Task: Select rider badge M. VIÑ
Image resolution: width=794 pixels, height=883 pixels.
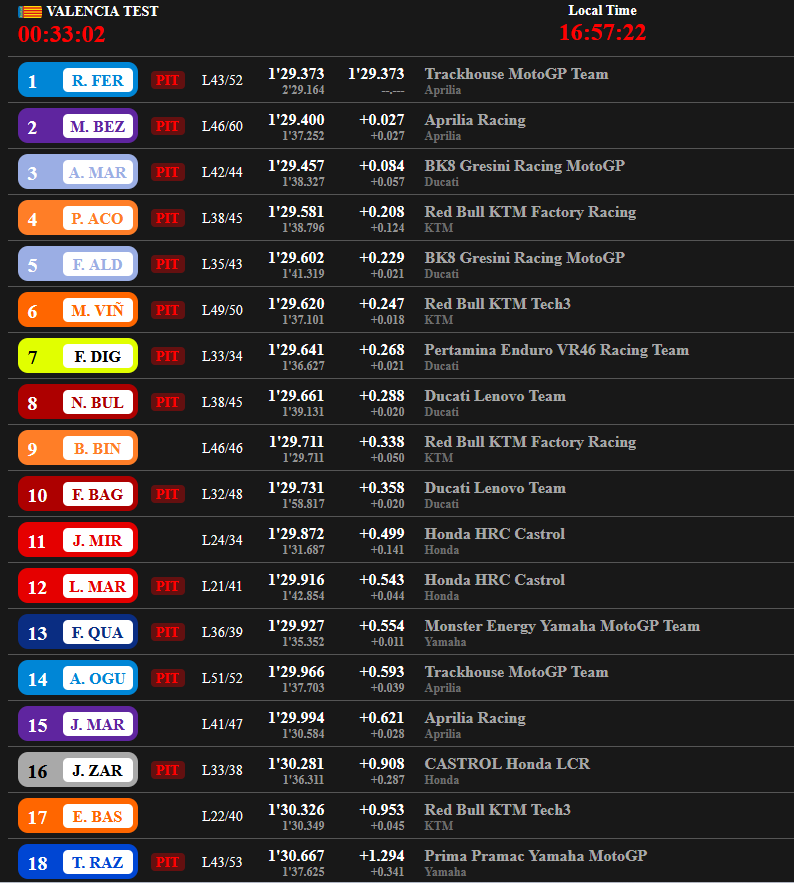Action: (78, 310)
